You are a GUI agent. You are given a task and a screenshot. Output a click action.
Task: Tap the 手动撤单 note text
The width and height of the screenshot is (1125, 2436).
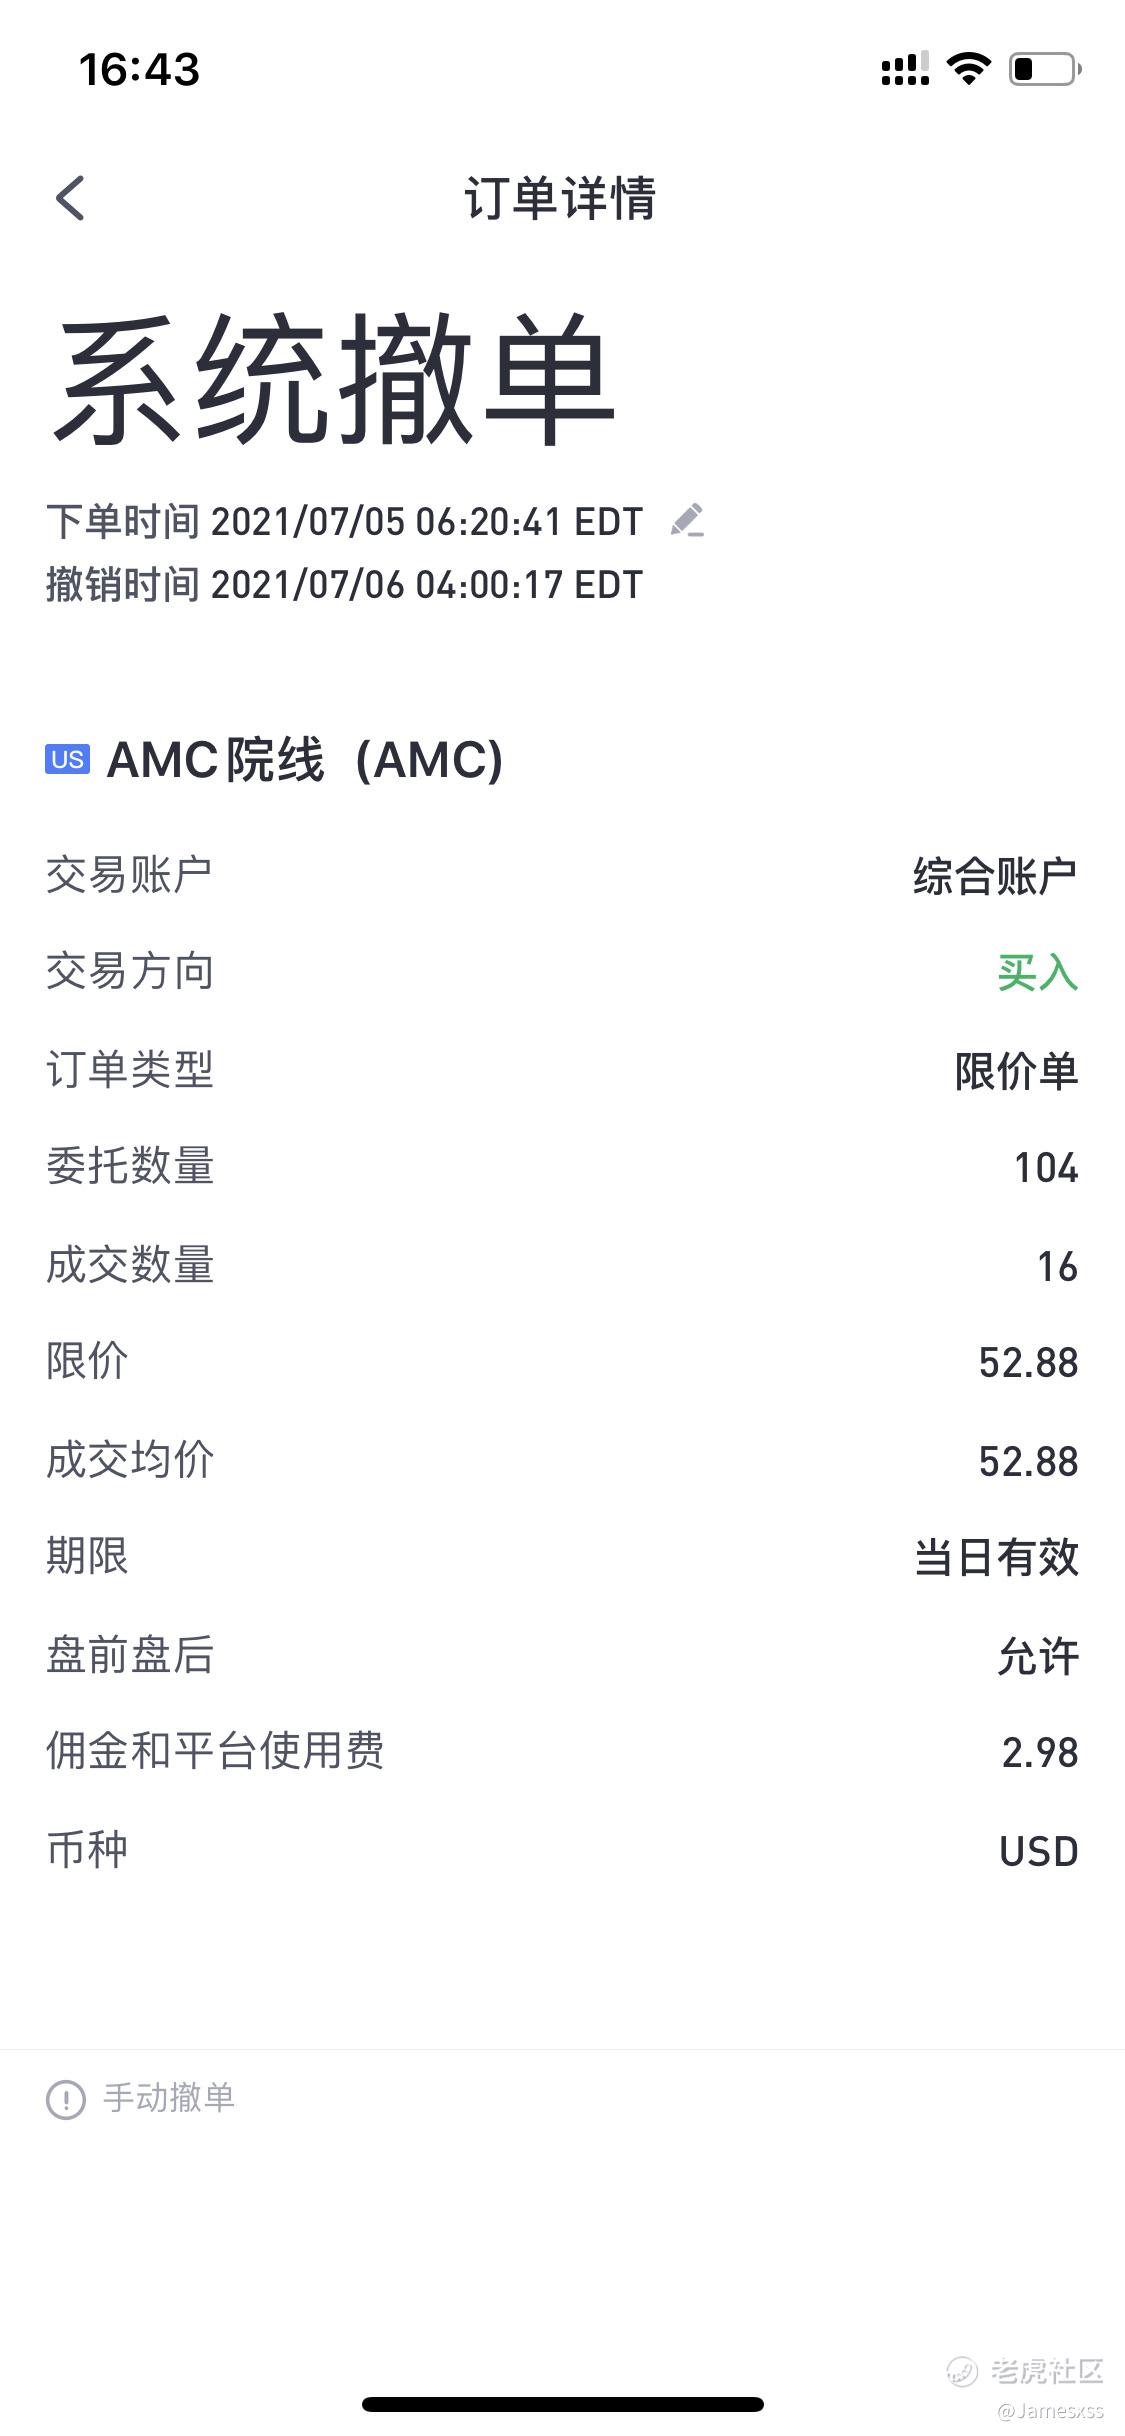coord(169,2098)
